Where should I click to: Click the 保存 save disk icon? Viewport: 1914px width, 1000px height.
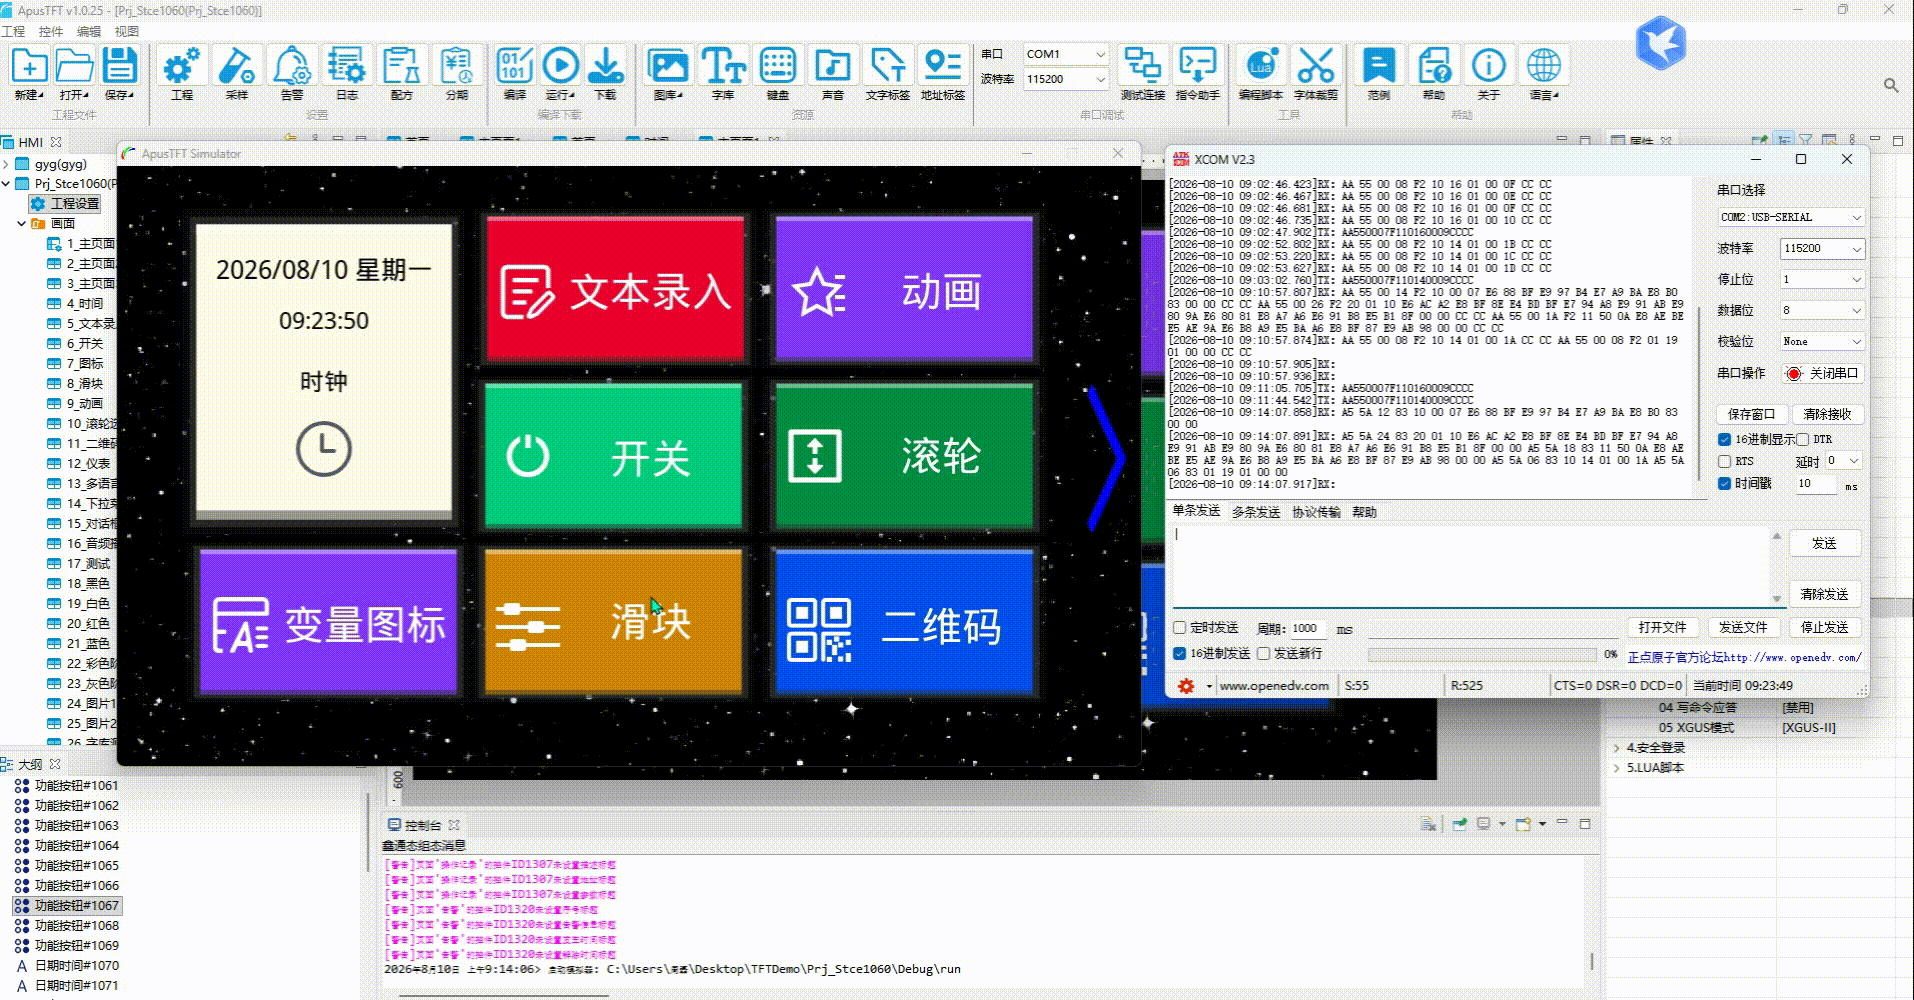click(x=120, y=66)
